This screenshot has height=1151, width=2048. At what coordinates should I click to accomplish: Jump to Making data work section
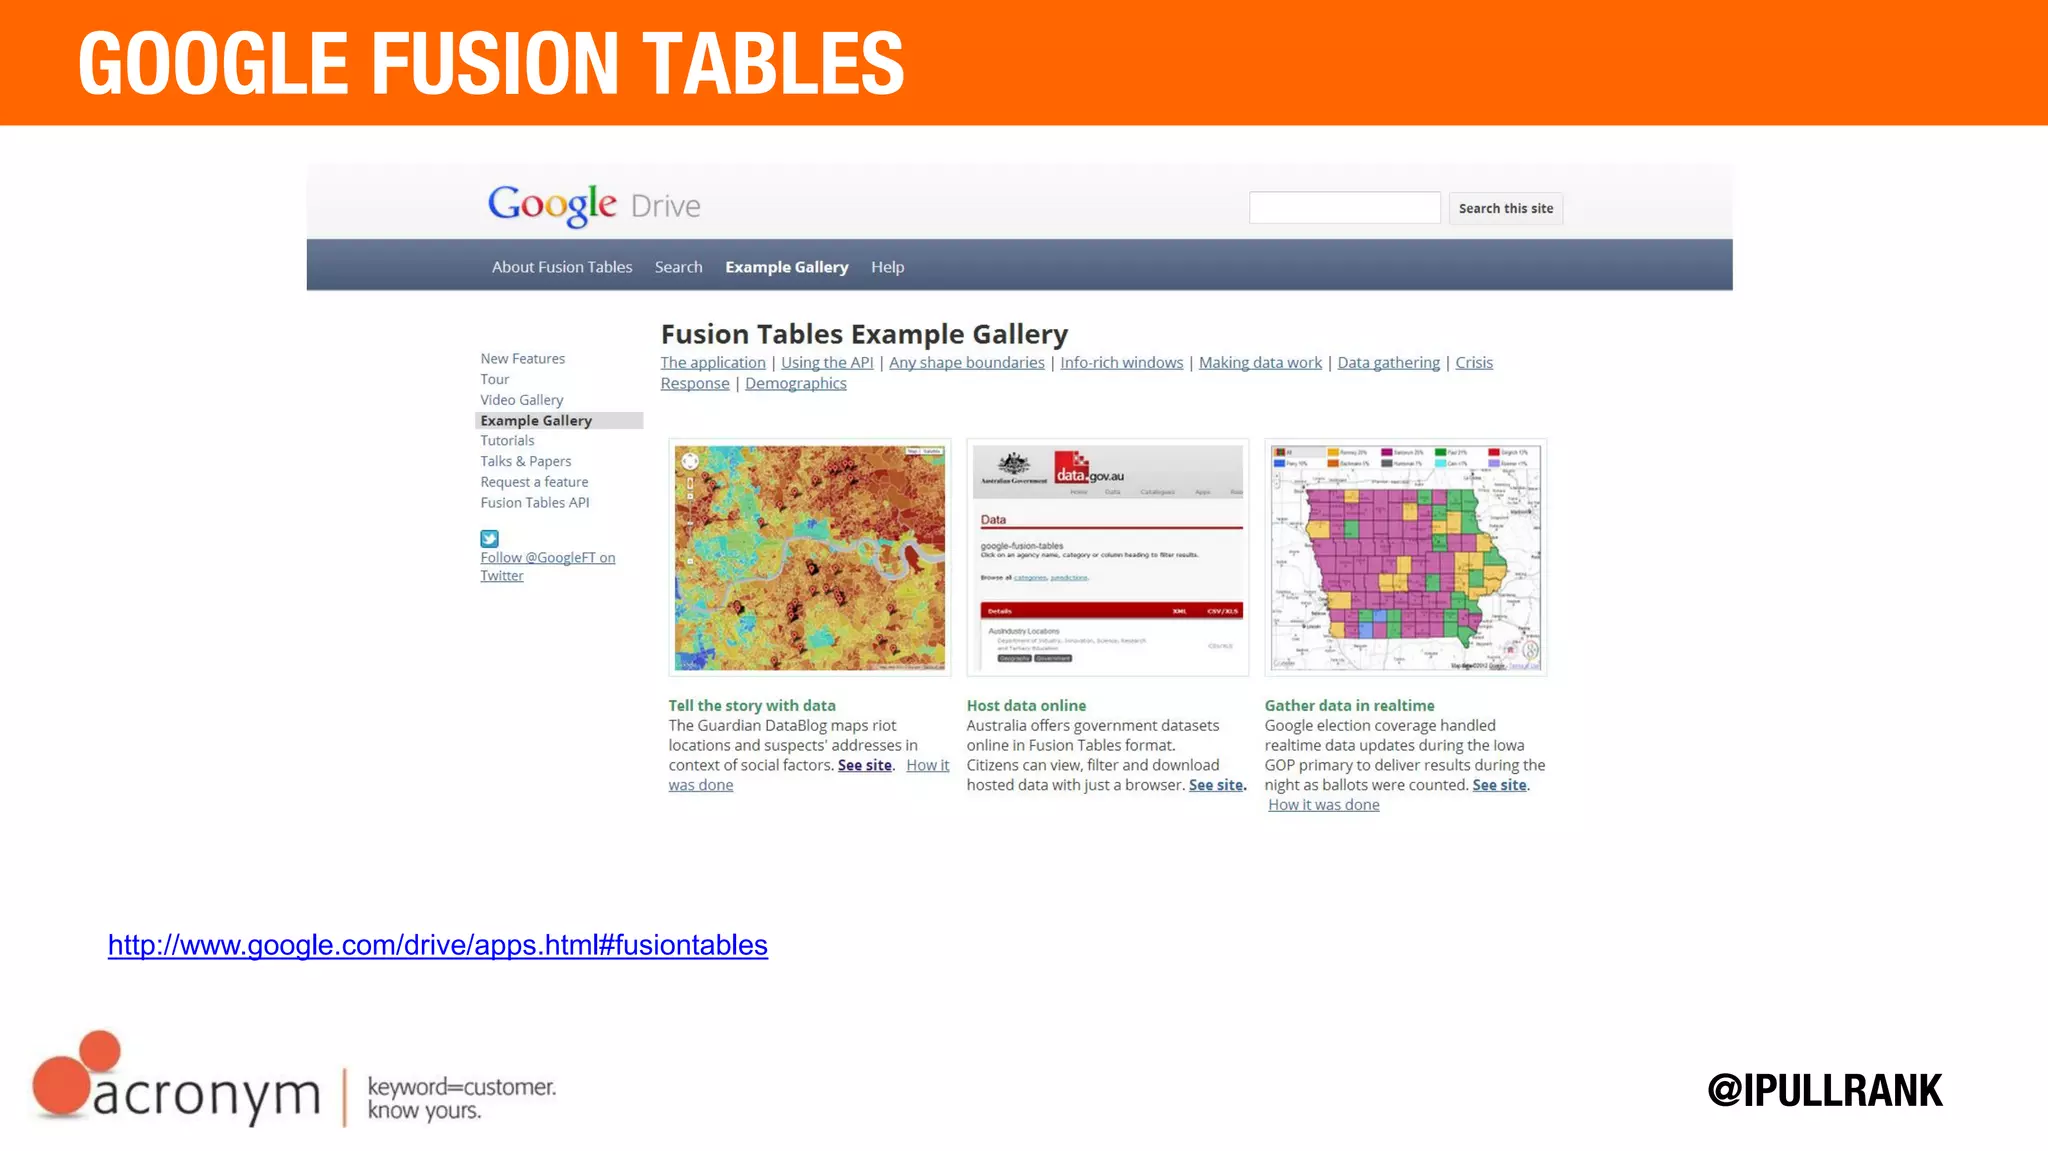click(1260, 363)
